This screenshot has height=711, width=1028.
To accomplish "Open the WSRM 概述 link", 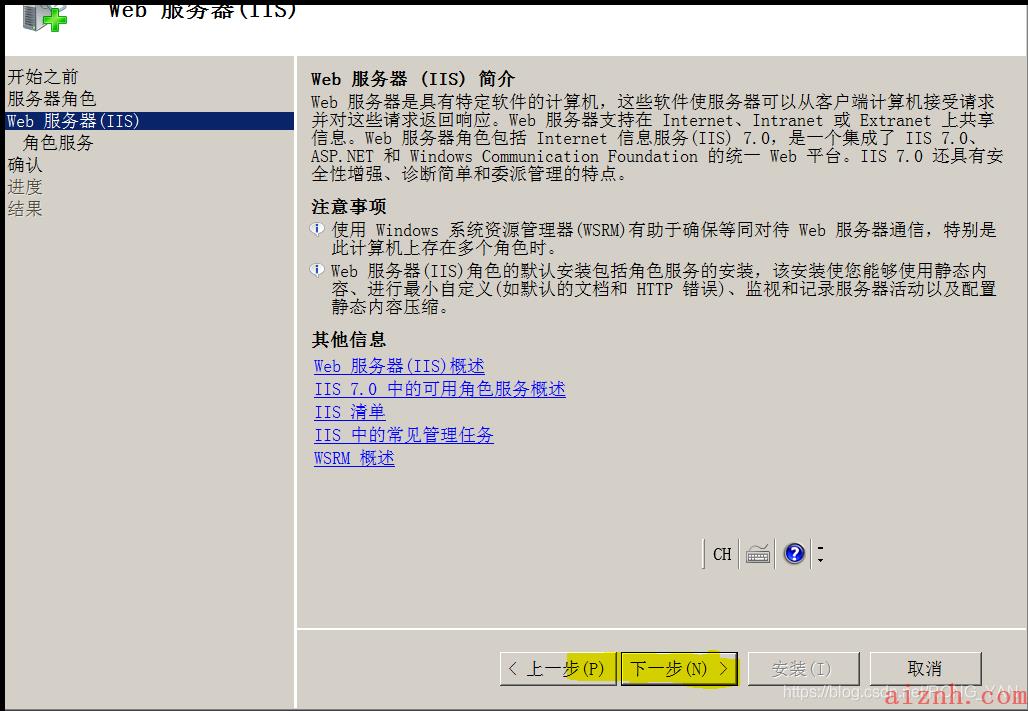I will (x=355, y=458).
